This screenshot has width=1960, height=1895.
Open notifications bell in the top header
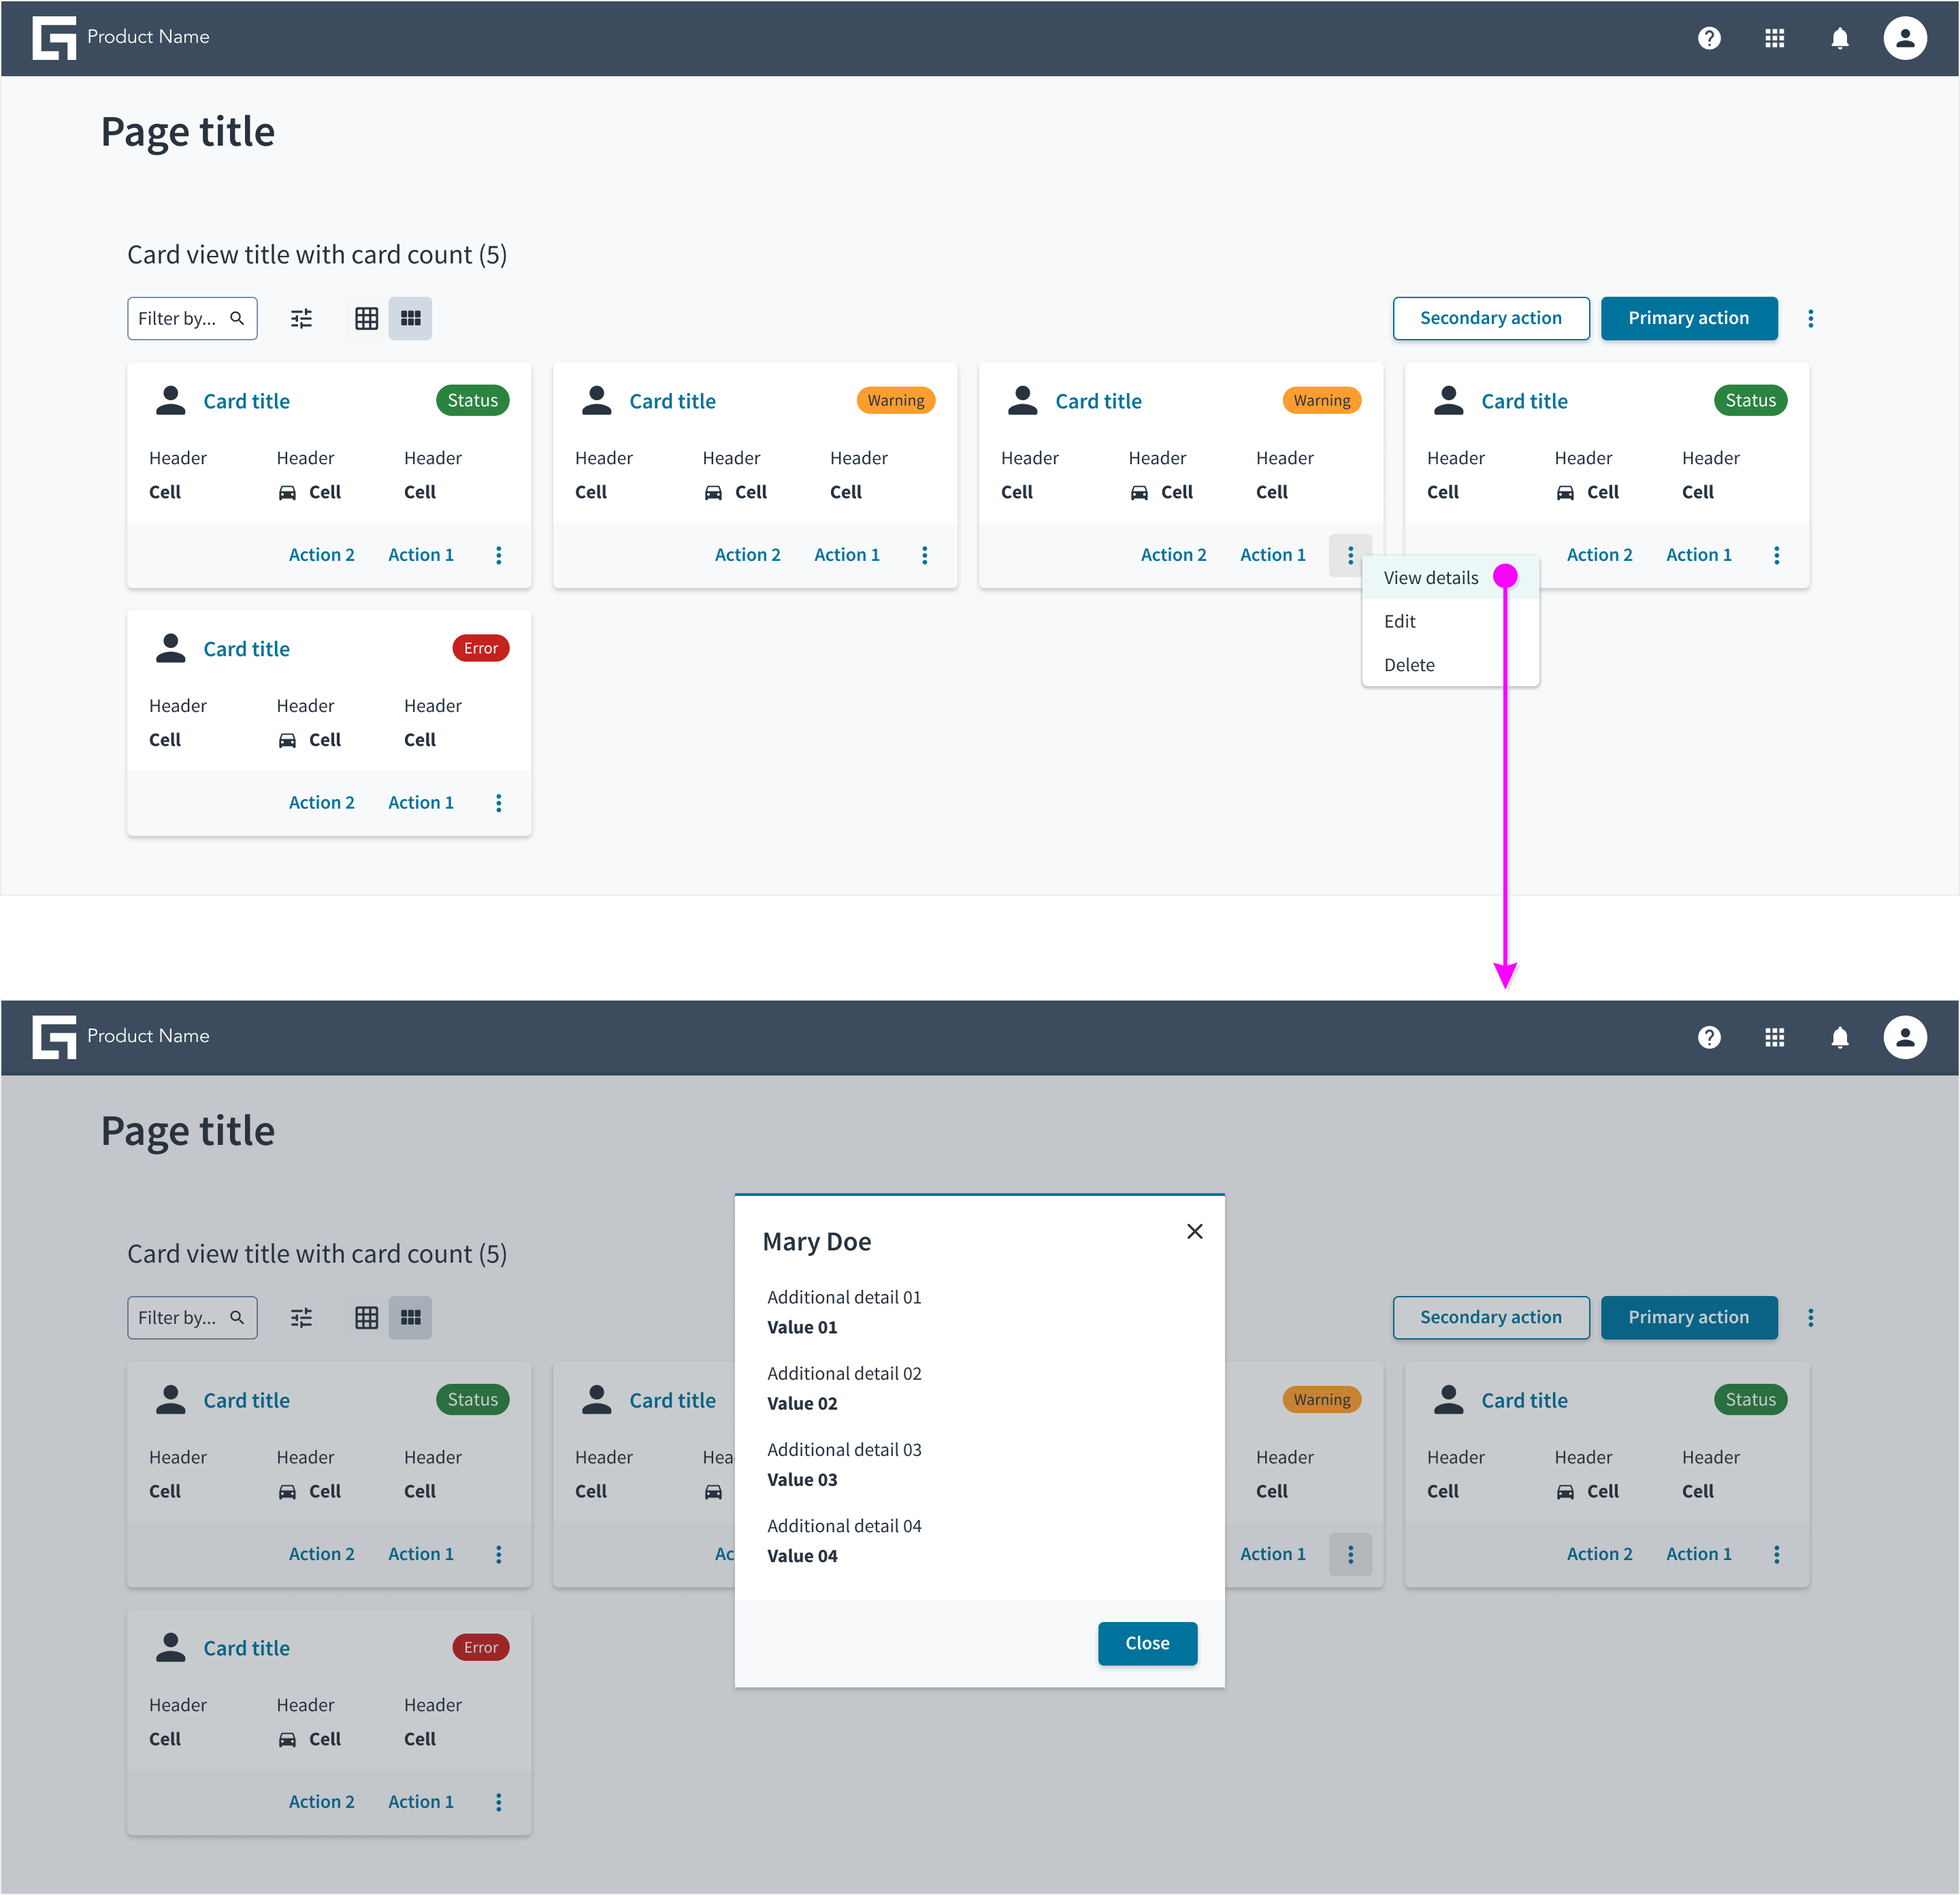1839,38
